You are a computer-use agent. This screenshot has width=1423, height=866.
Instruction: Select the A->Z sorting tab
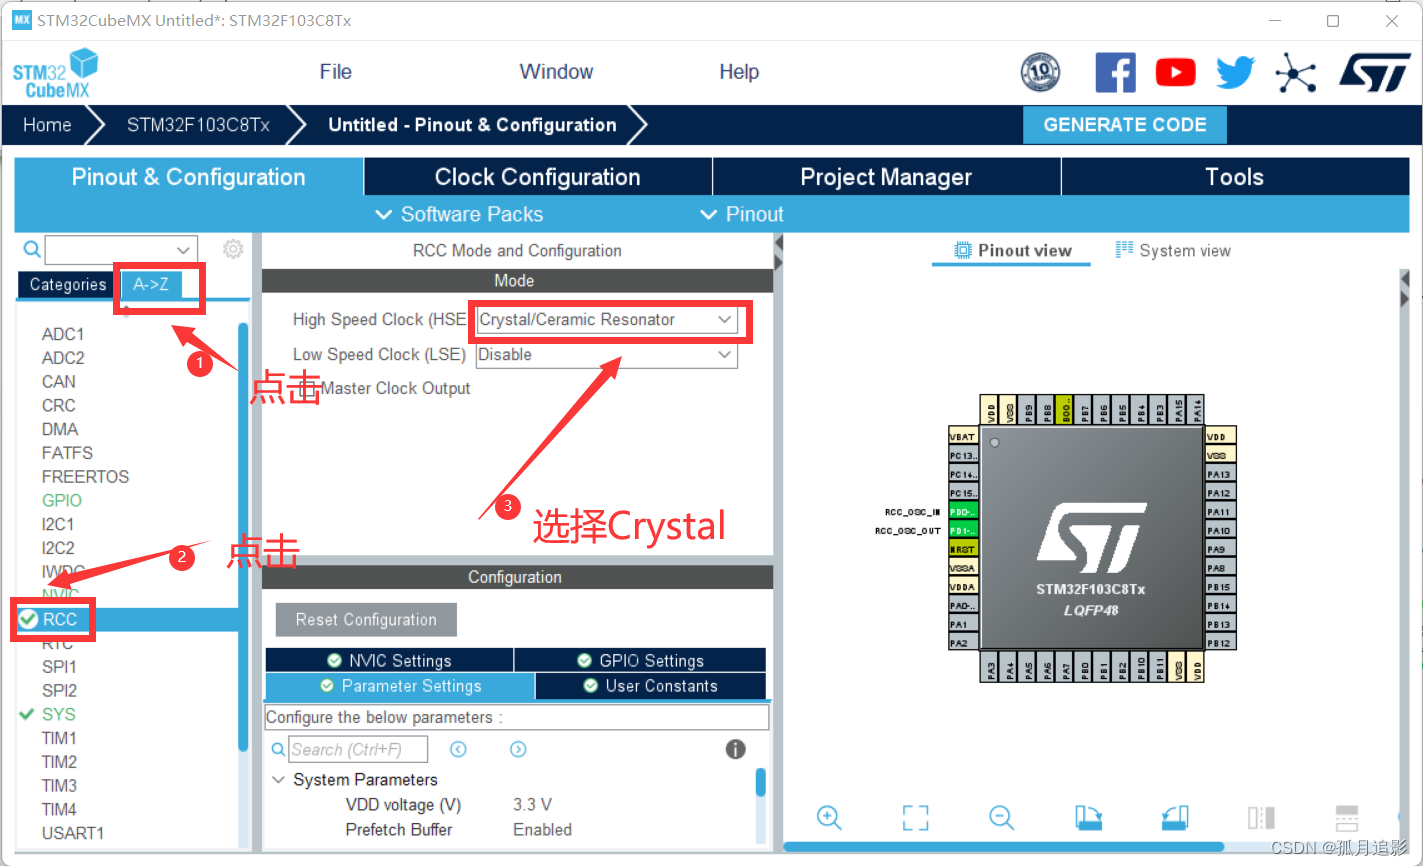coord(151,285)
